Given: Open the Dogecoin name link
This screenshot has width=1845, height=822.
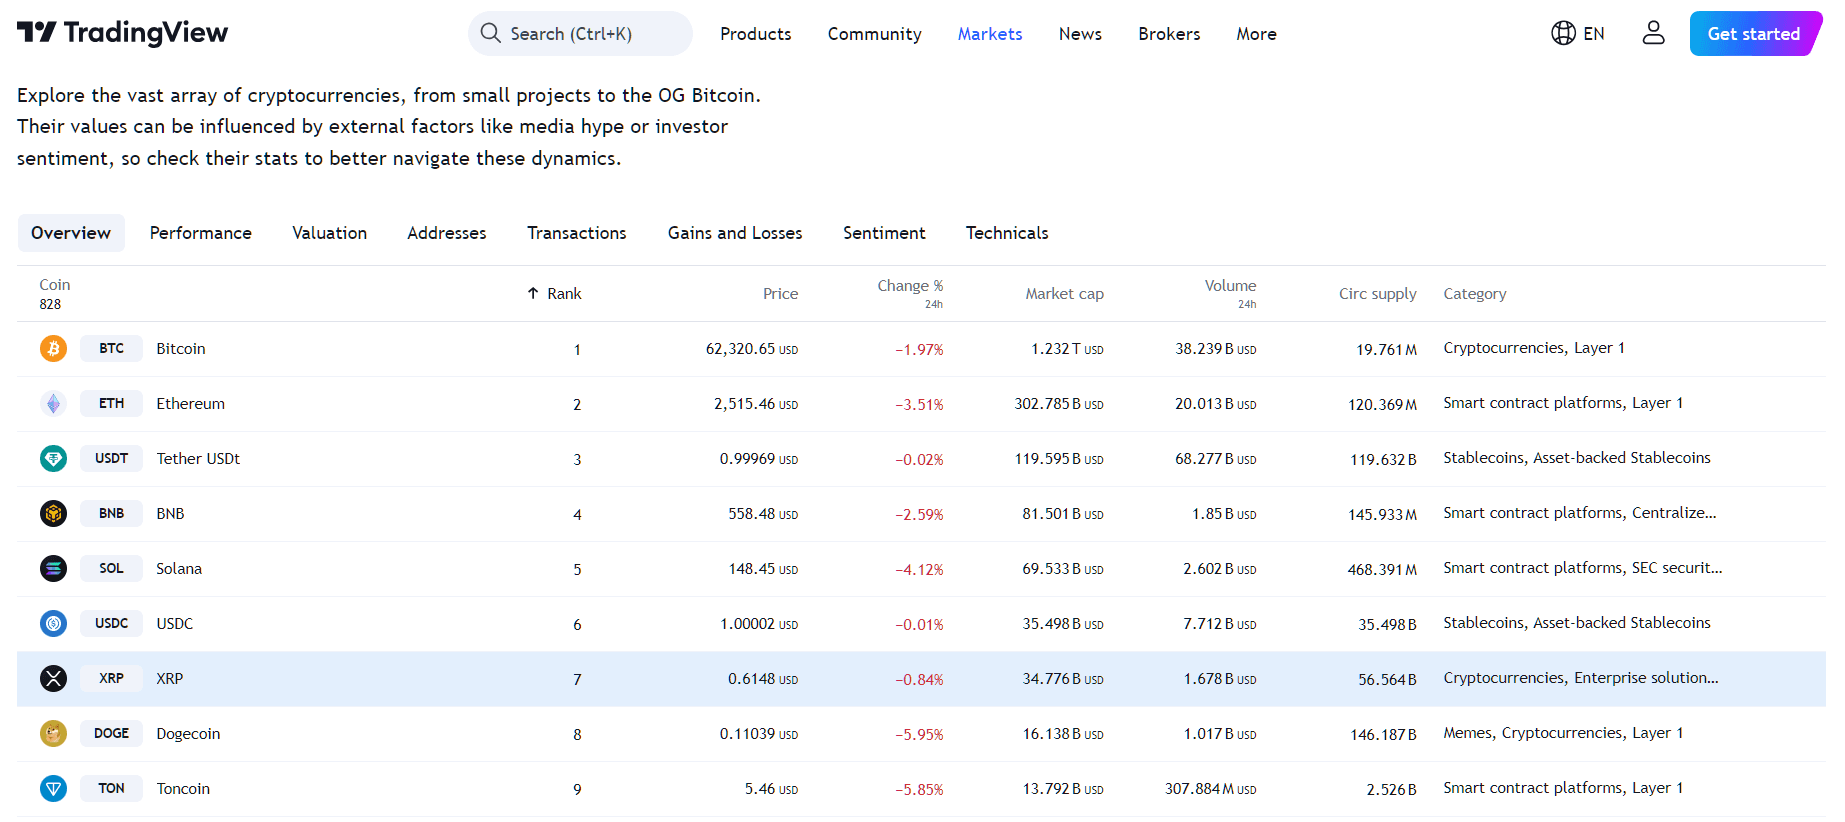Looking at the screenshot, I should pyautogui.click(x=188, y=734).
